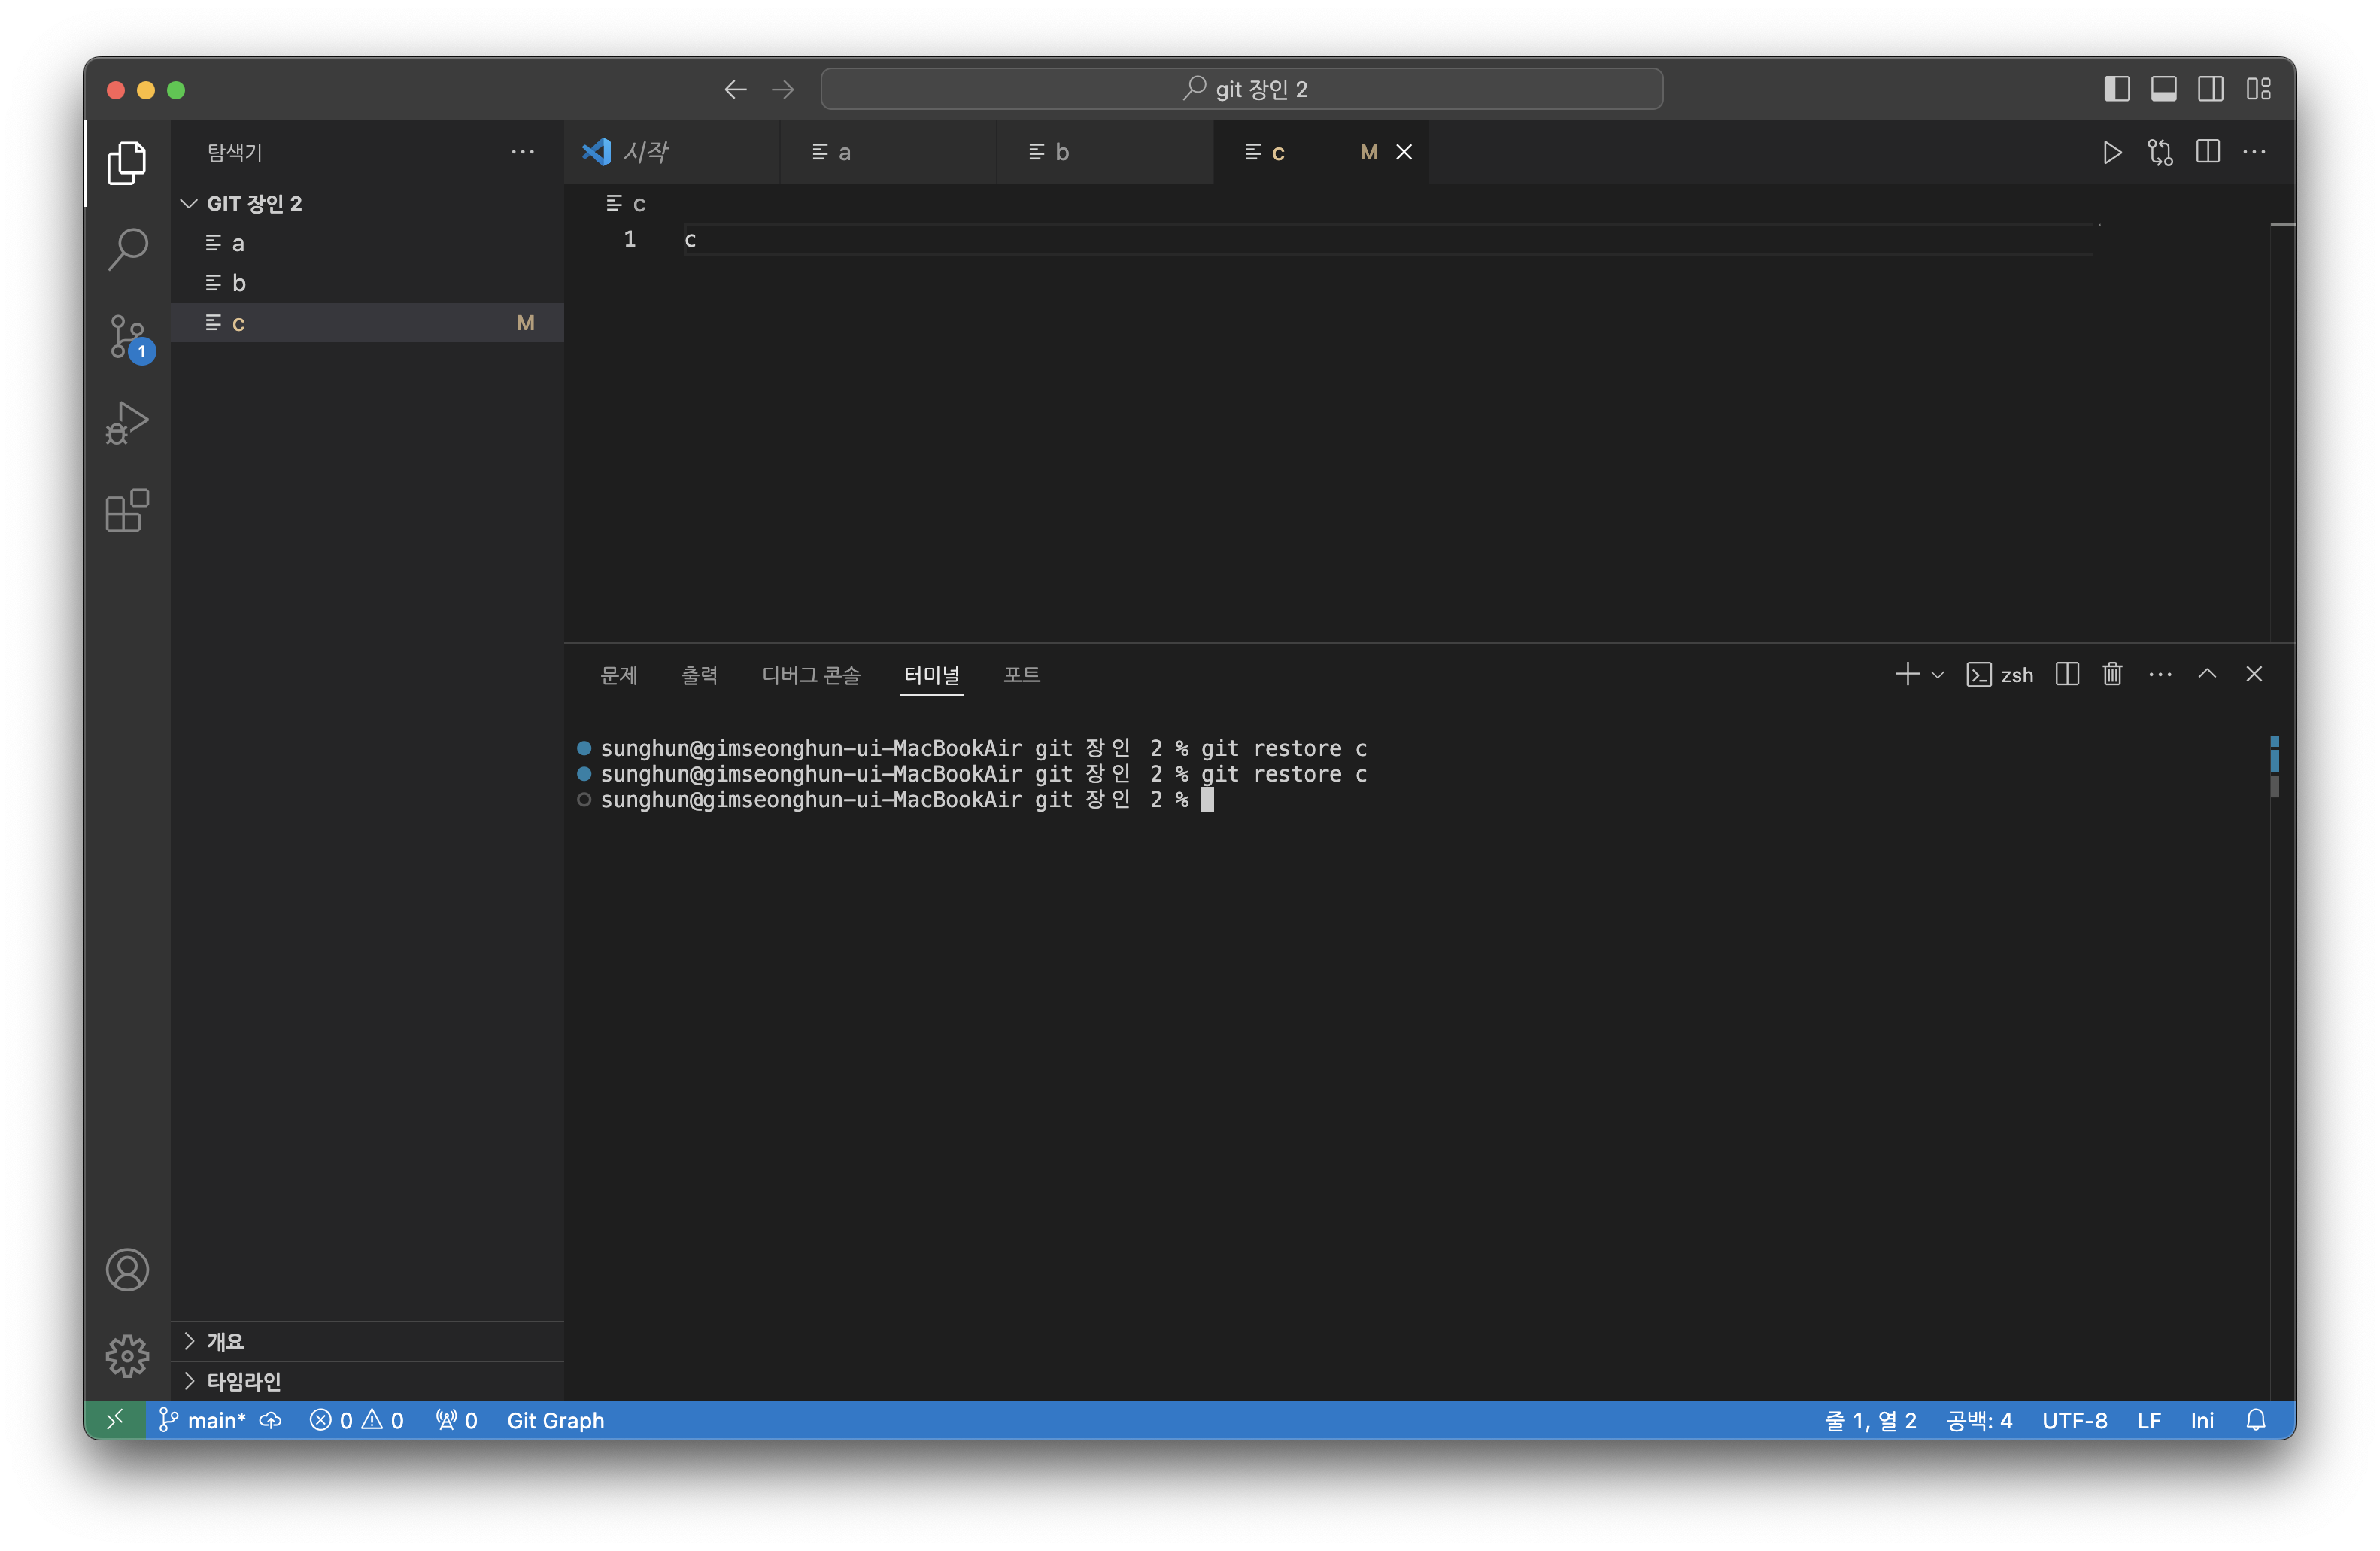The image size is (2380, 1551).
Task: Open the Manage settings gear
Action: [x=127, y=1356]
